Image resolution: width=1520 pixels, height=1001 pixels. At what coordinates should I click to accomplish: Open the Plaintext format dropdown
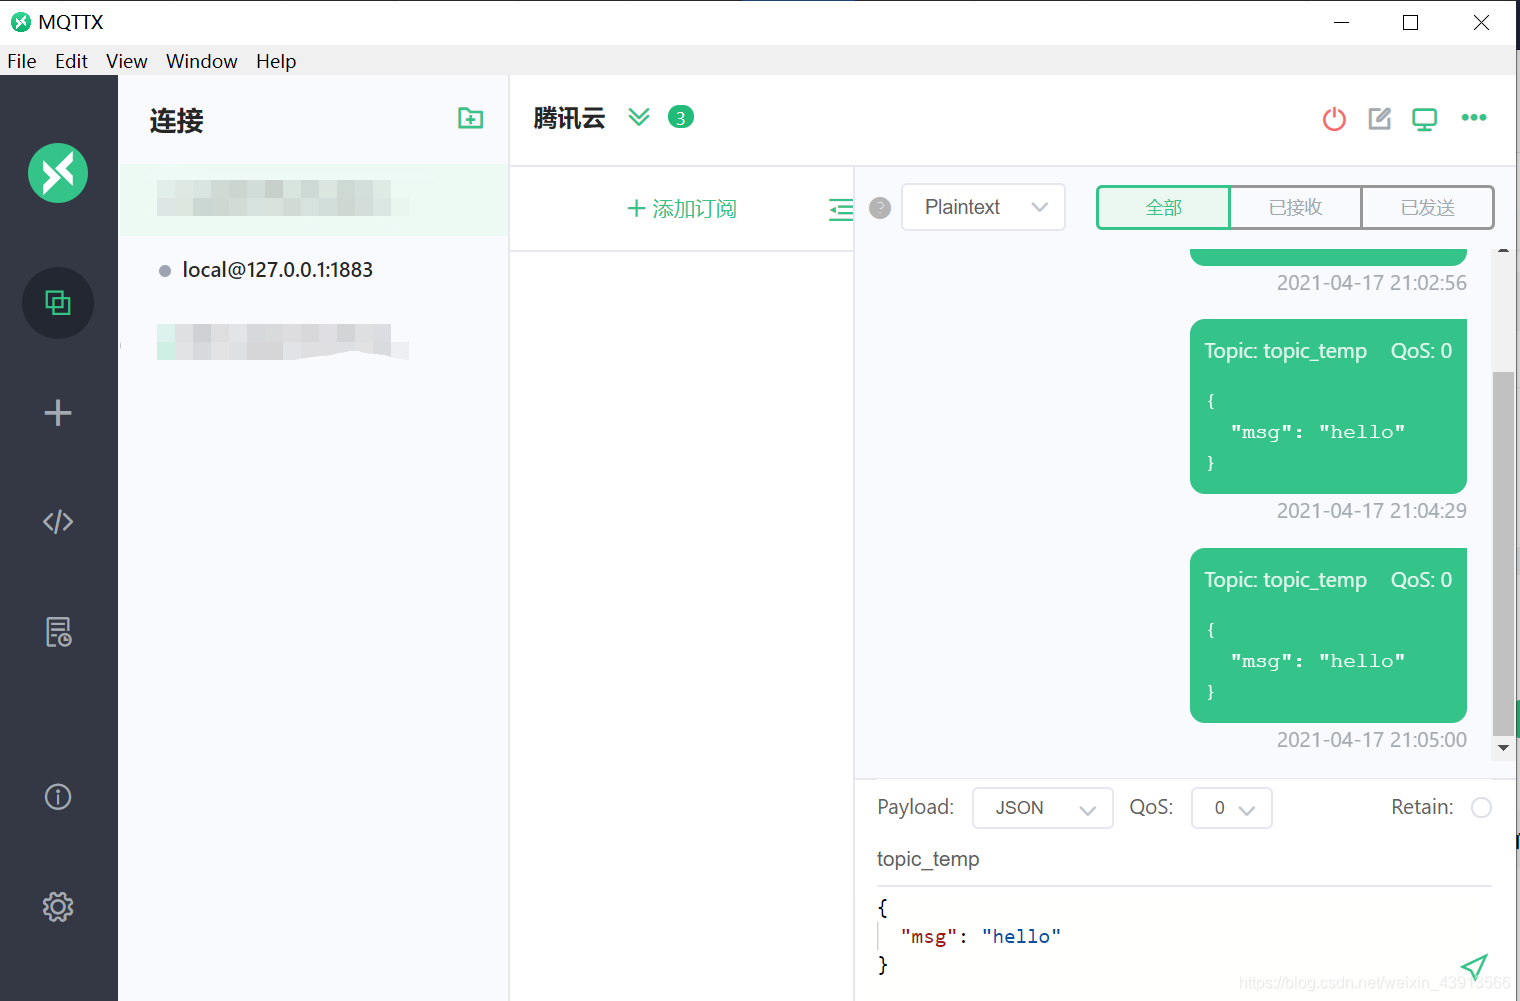[x=982, y=207]
